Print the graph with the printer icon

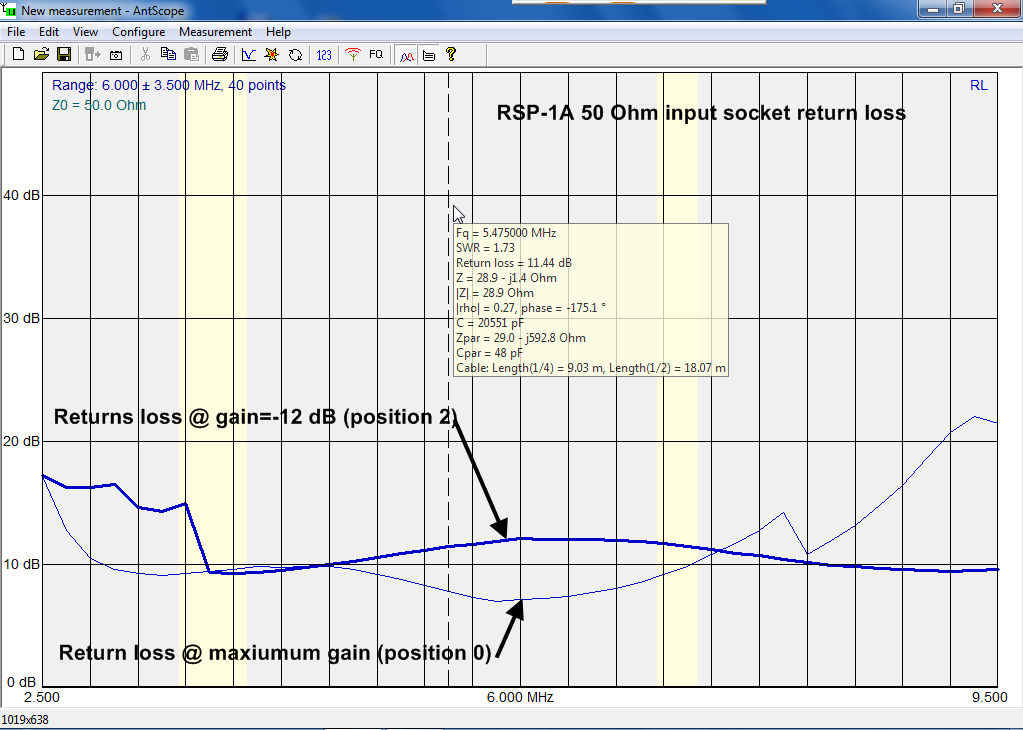[x=220, y=55]
